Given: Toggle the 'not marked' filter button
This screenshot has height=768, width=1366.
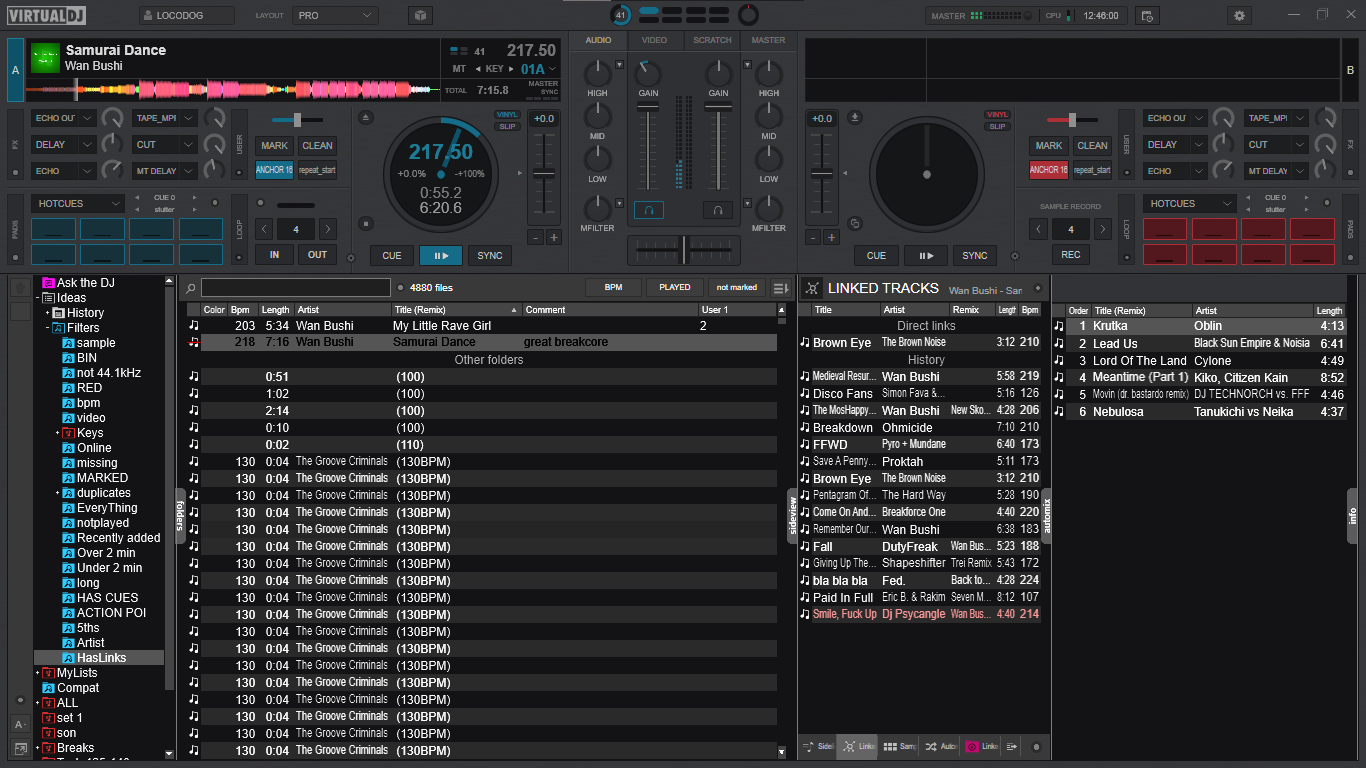Looking at the screenshot, I should tap(736, 288).
